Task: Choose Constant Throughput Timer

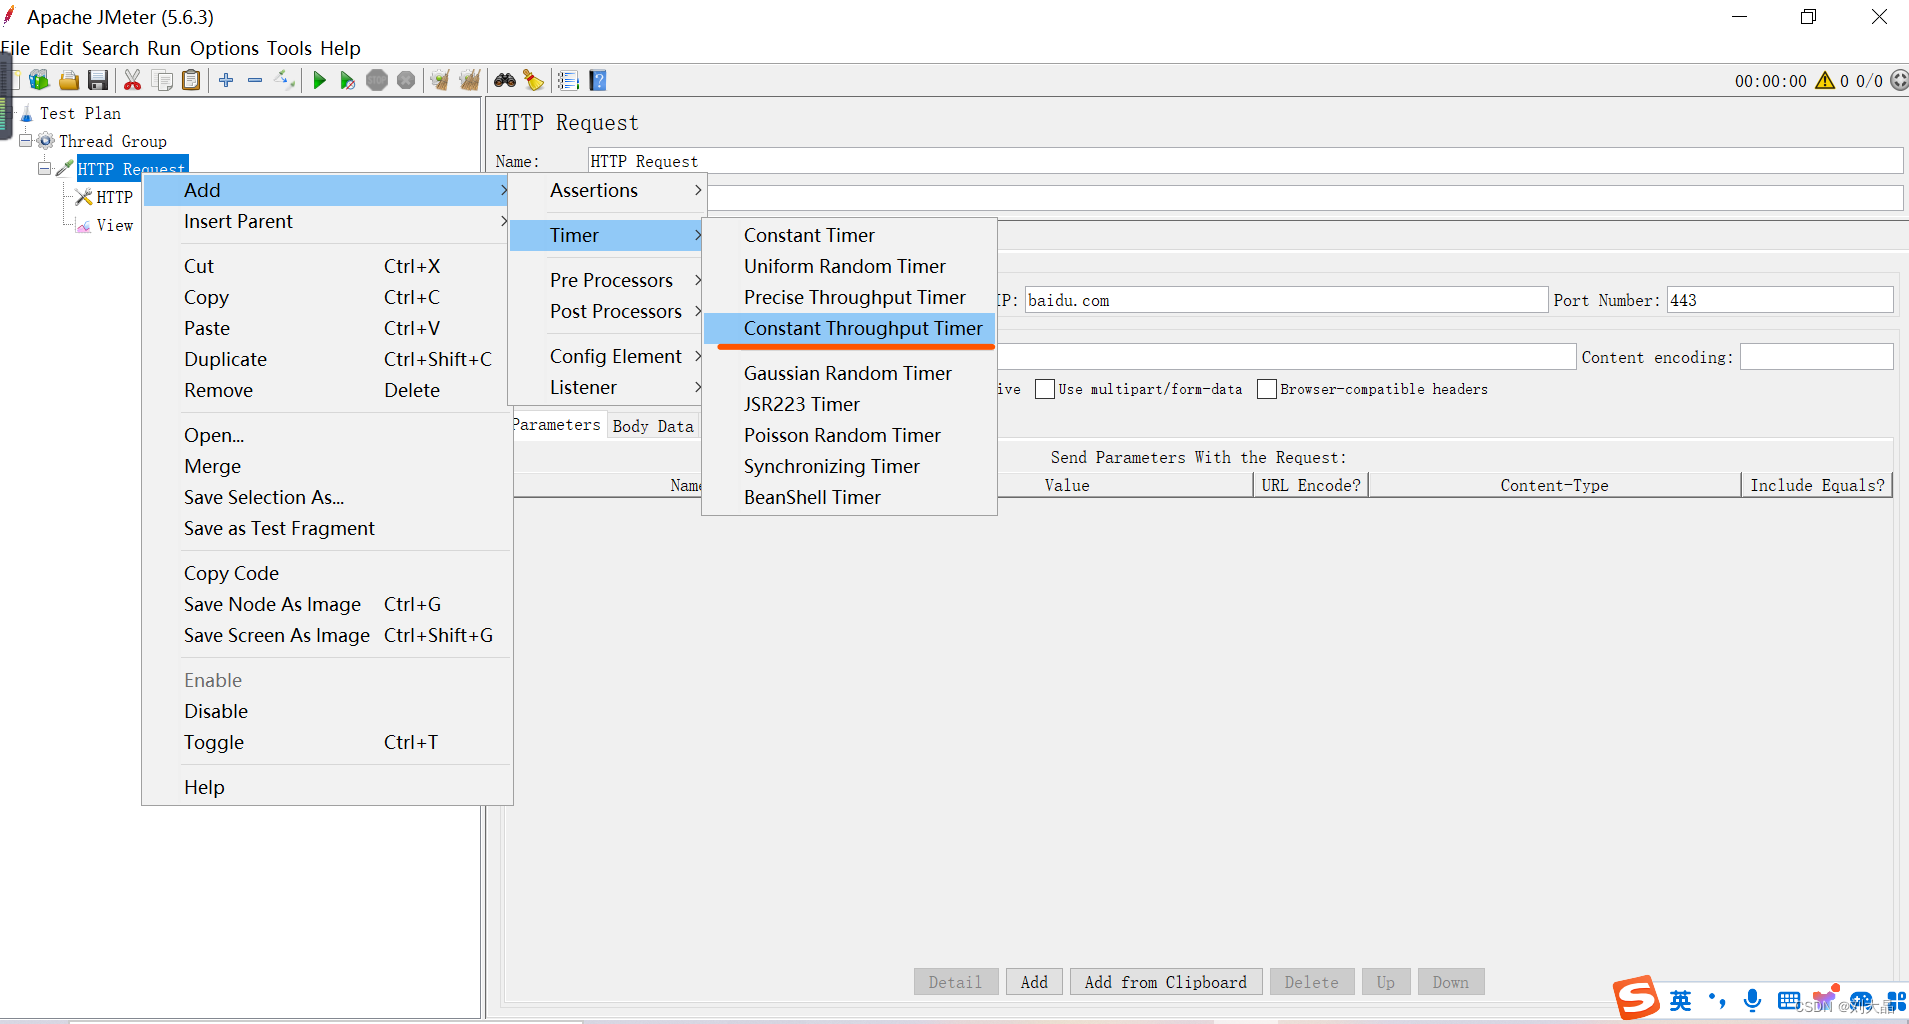Action: (850, 328)
